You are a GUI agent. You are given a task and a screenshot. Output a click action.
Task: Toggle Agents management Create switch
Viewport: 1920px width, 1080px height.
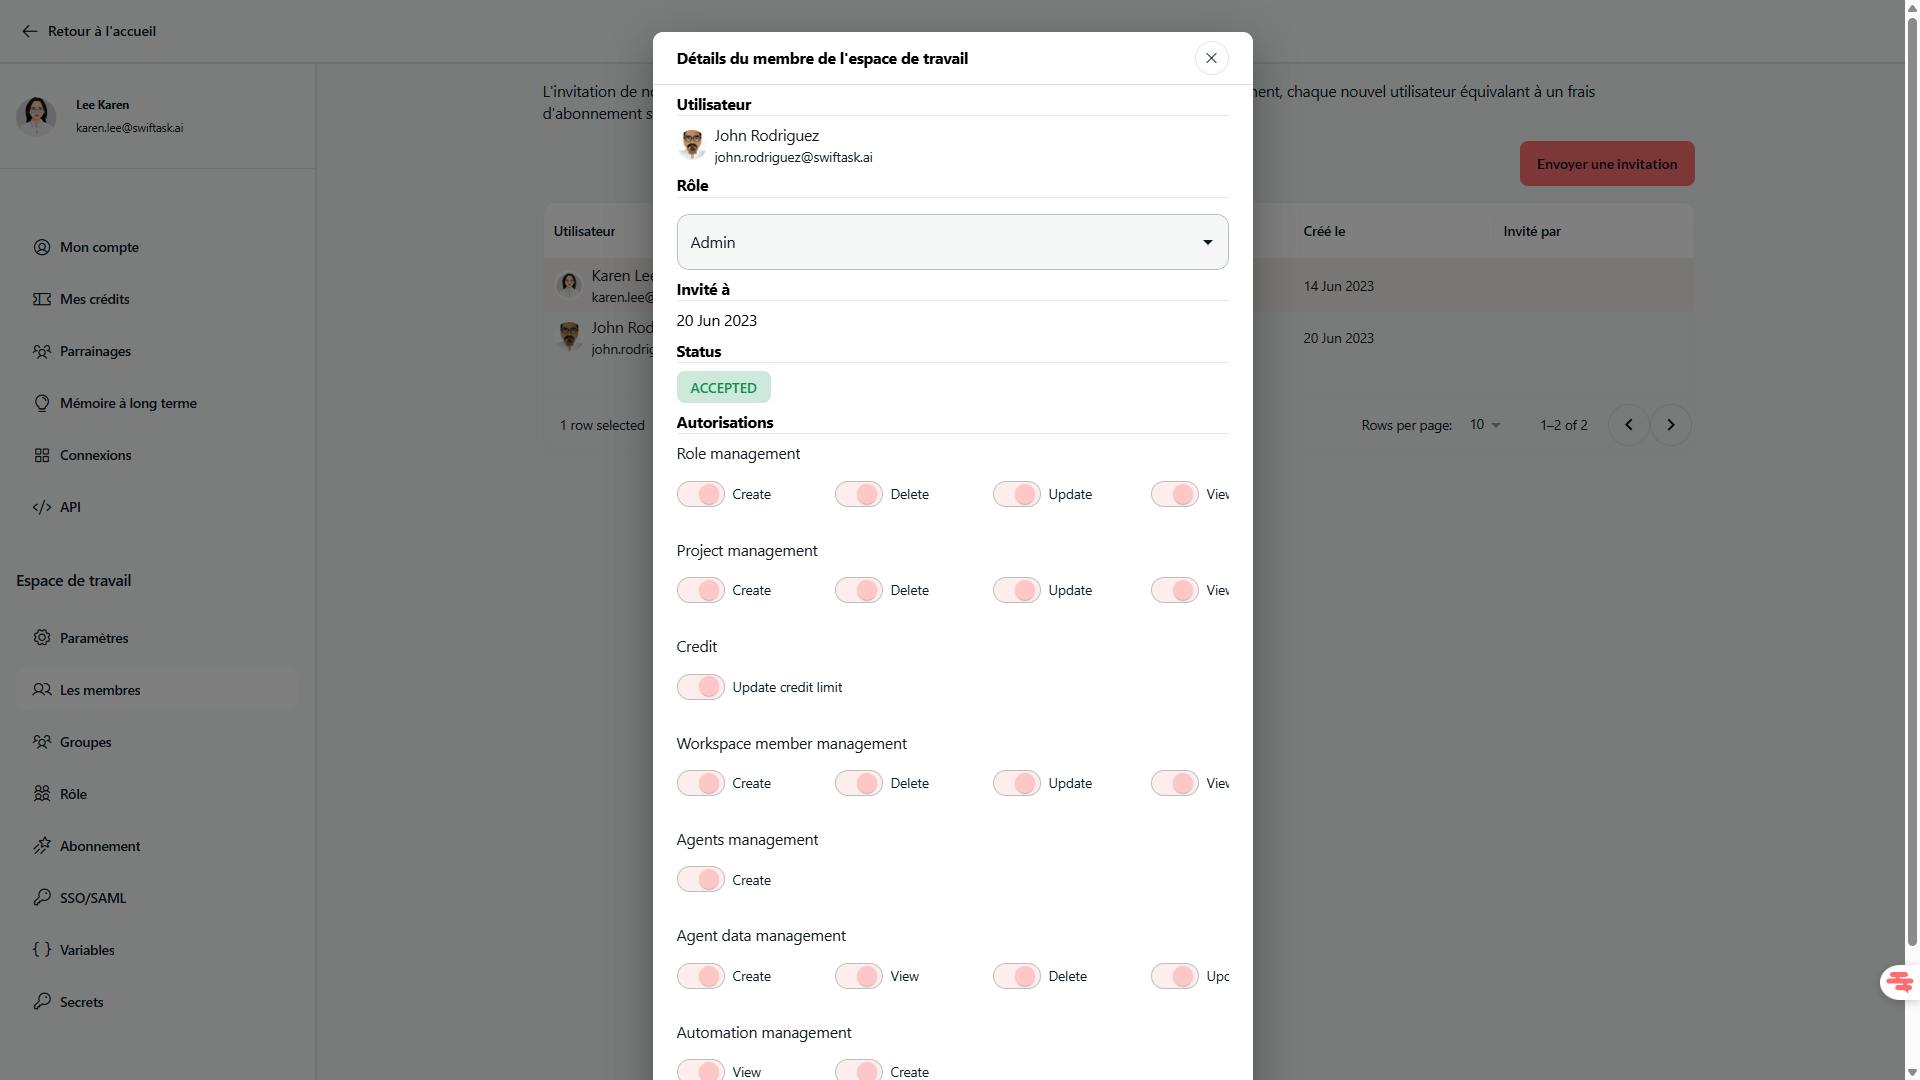coord(700,880)
